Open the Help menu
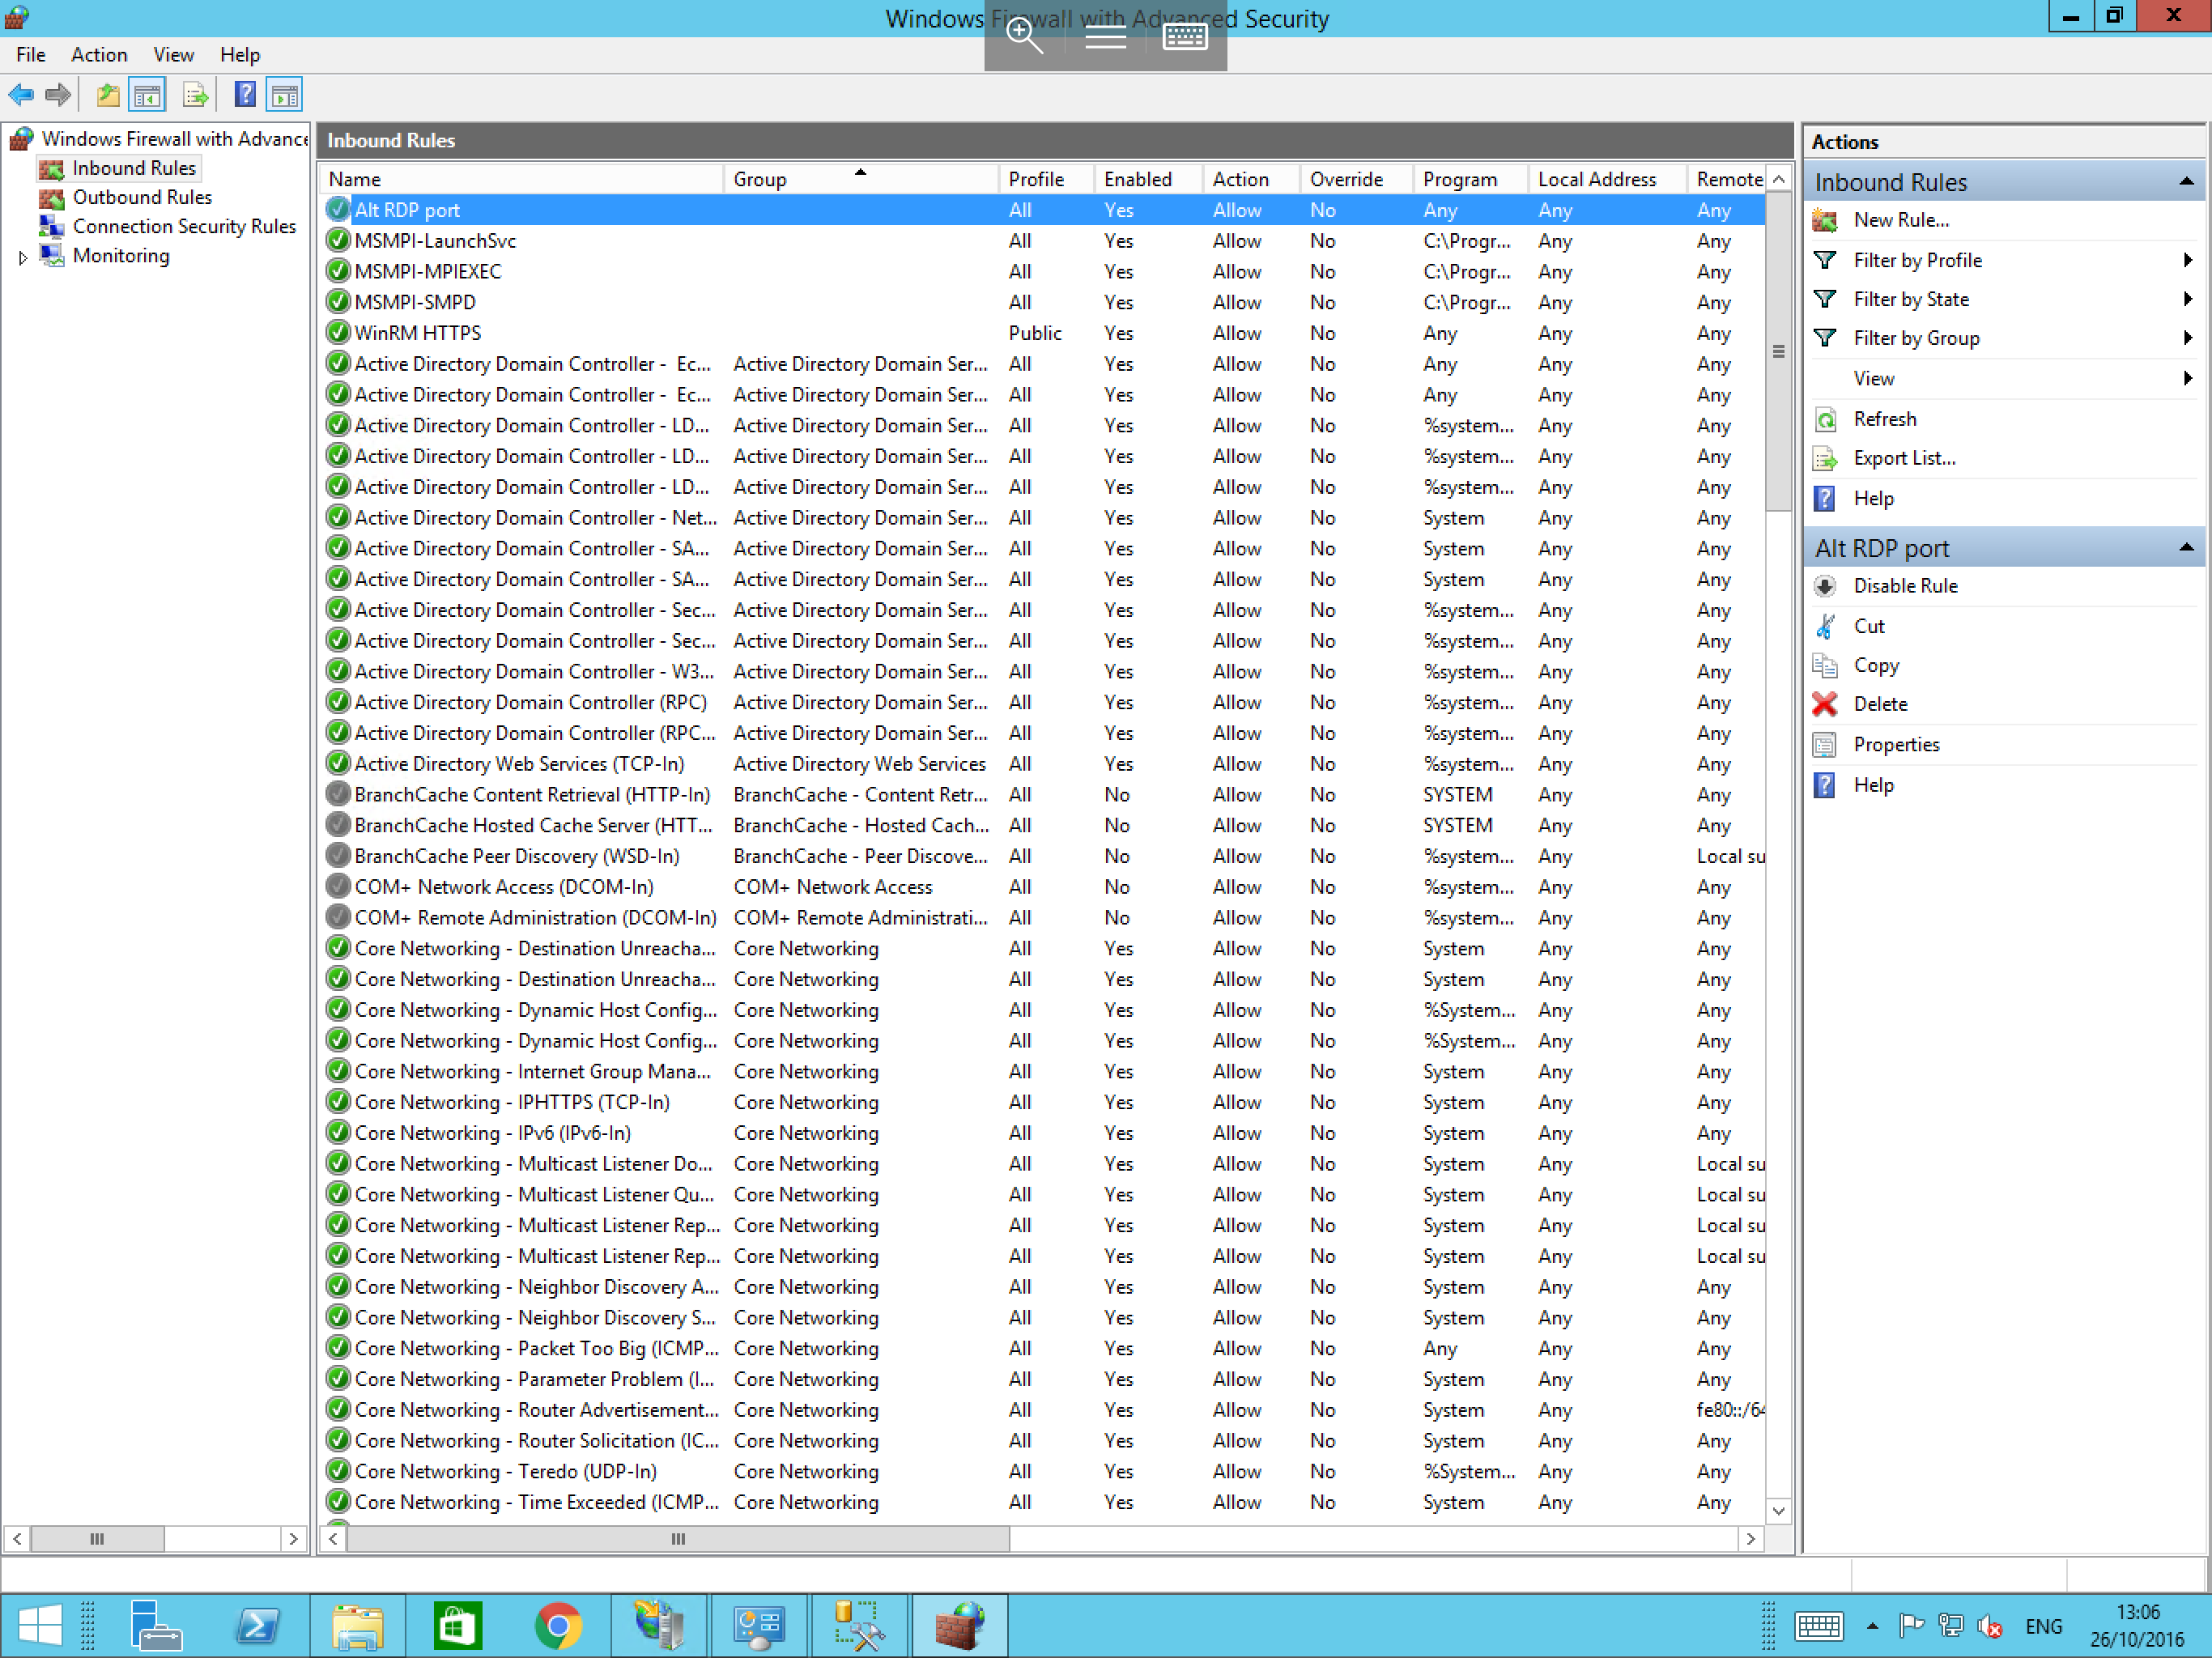 (x=240, y=55)
